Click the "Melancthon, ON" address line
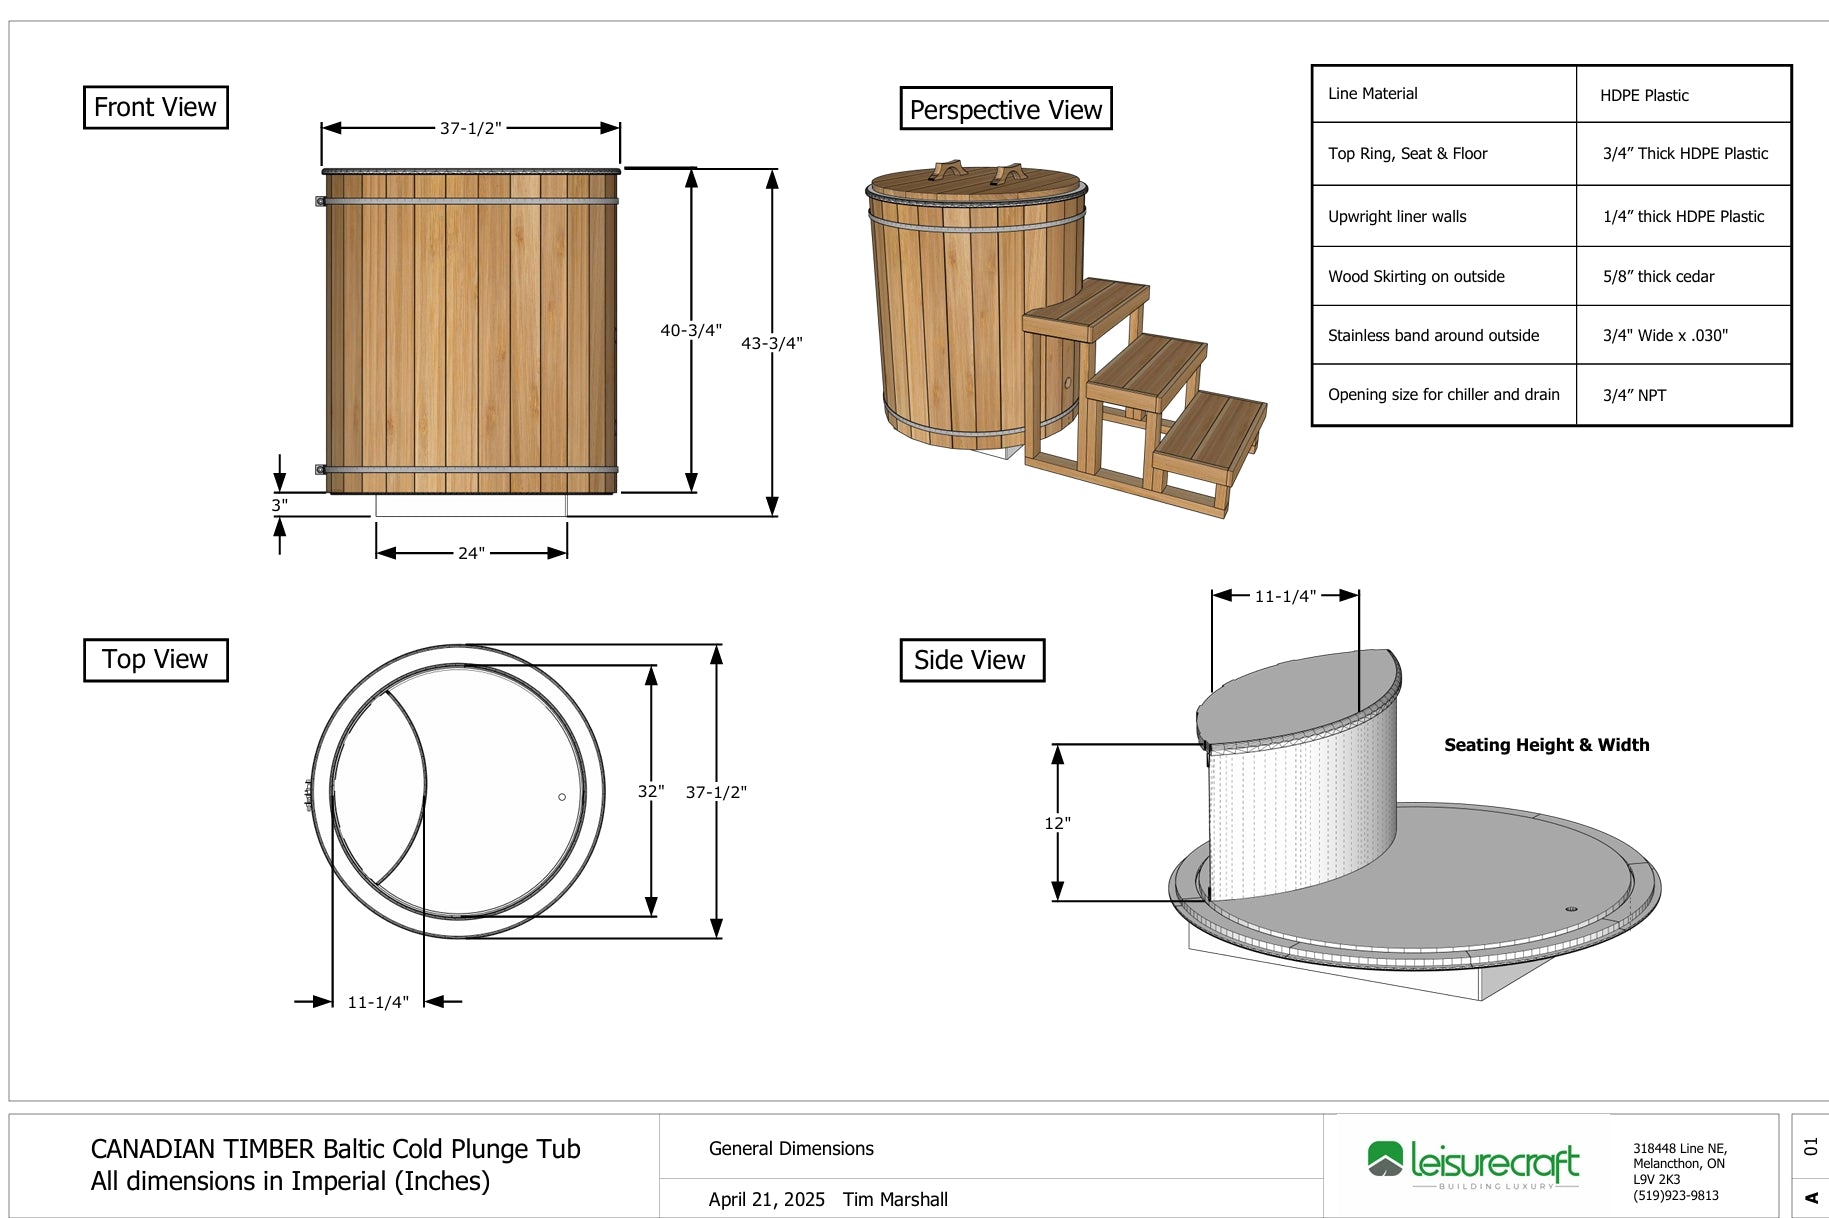 coord(1679,1164)
